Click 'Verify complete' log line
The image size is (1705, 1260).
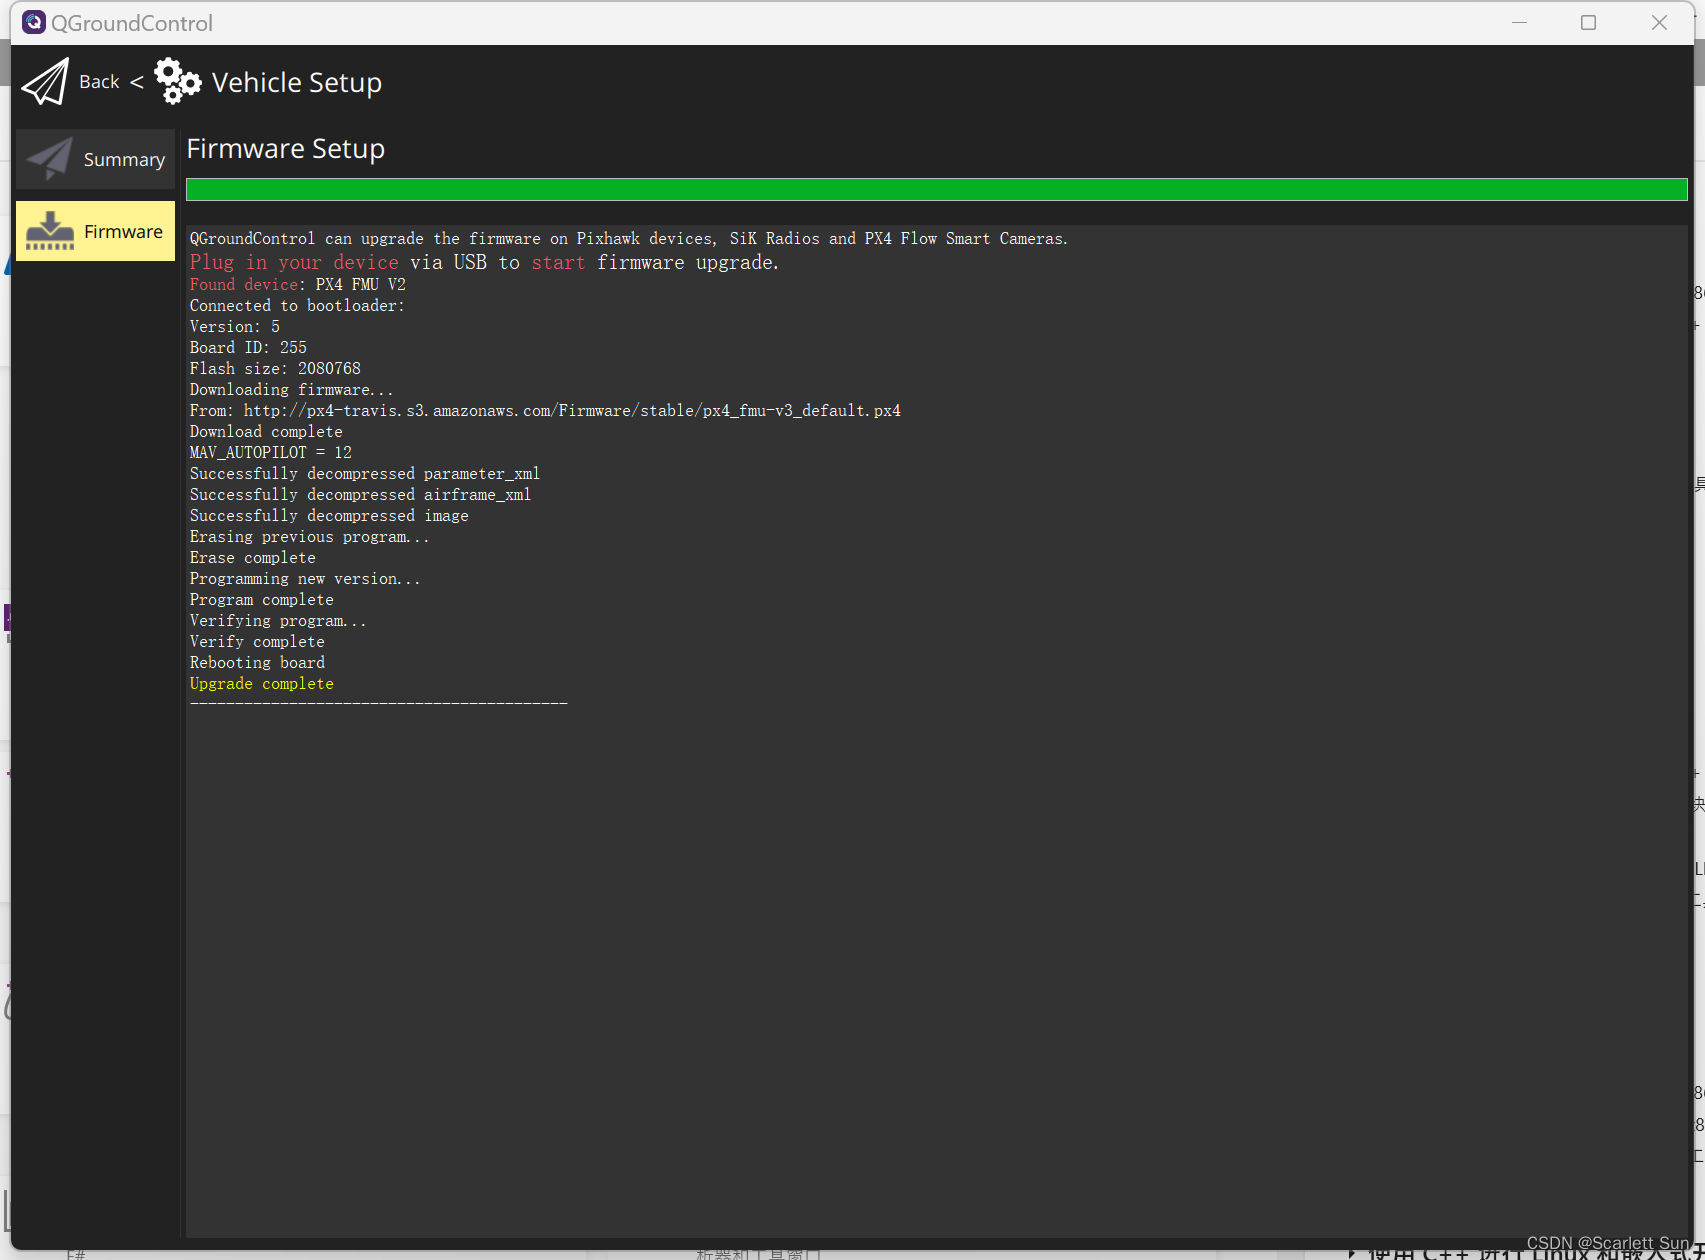pos(257,642)
